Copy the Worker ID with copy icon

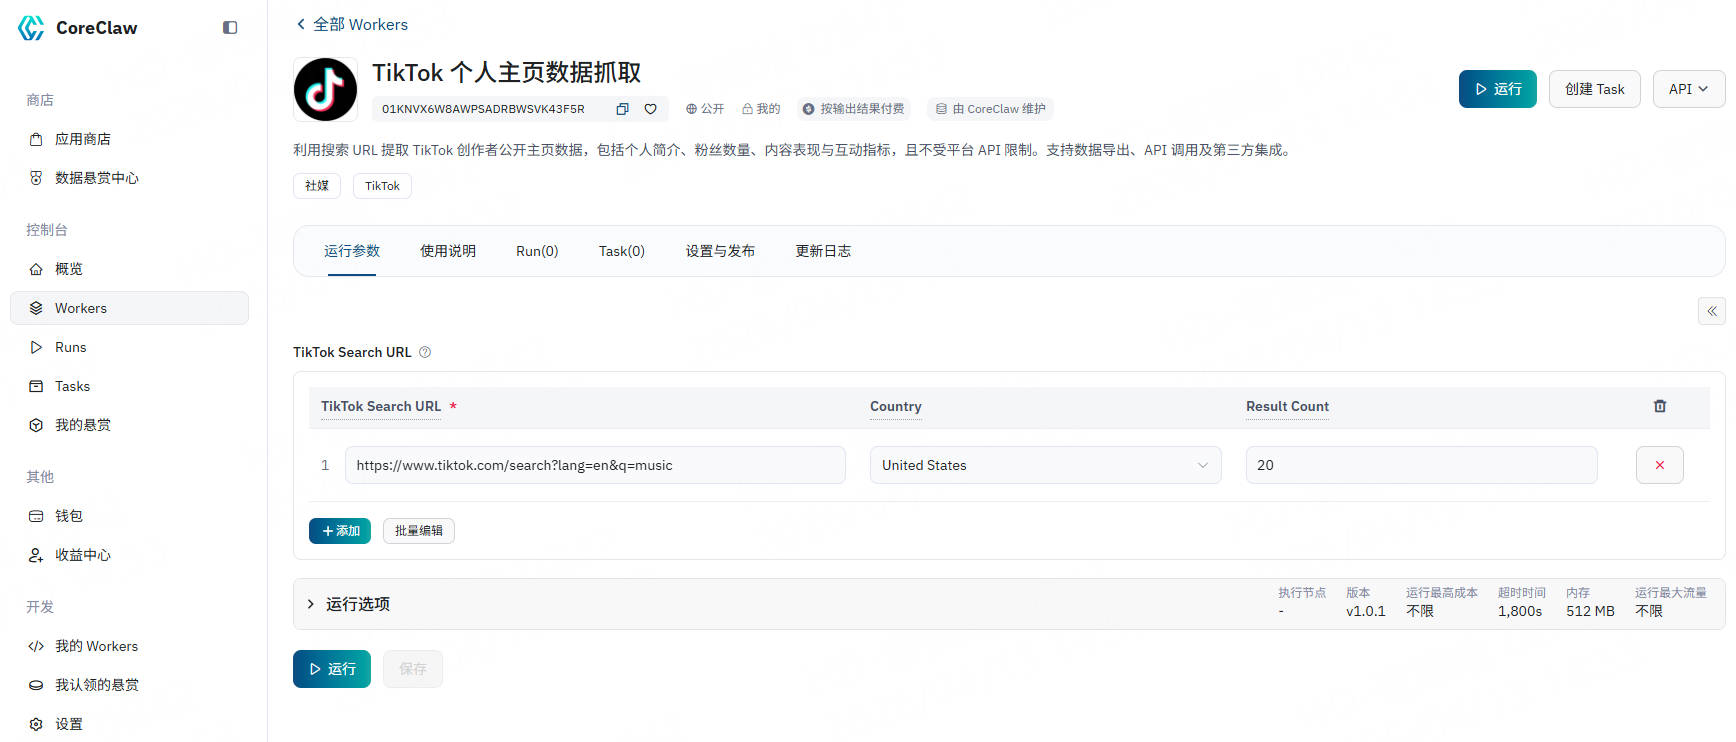(x=622, y=109)
